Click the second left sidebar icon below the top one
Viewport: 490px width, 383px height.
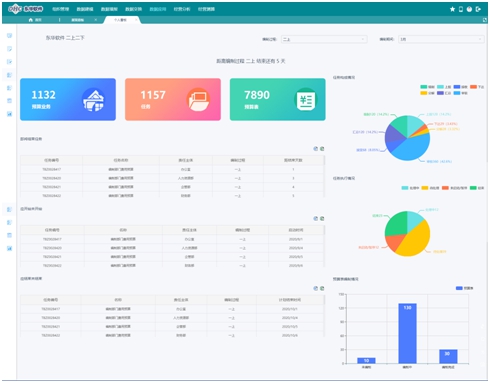pos(9,49)
